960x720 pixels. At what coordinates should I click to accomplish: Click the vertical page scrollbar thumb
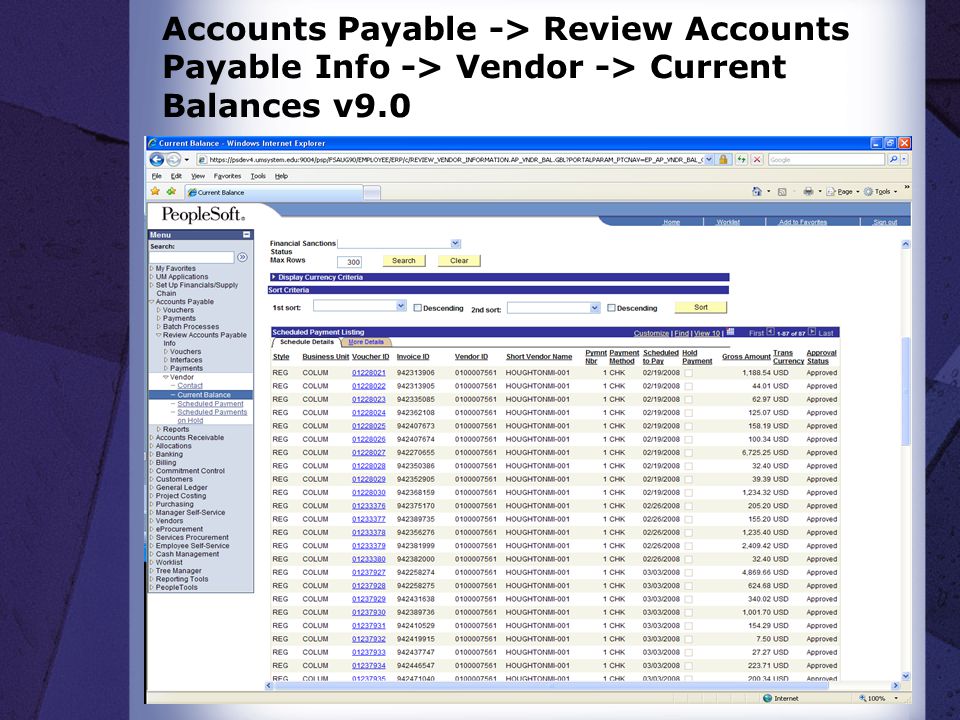pyautogui.click(x=906, y=391)
